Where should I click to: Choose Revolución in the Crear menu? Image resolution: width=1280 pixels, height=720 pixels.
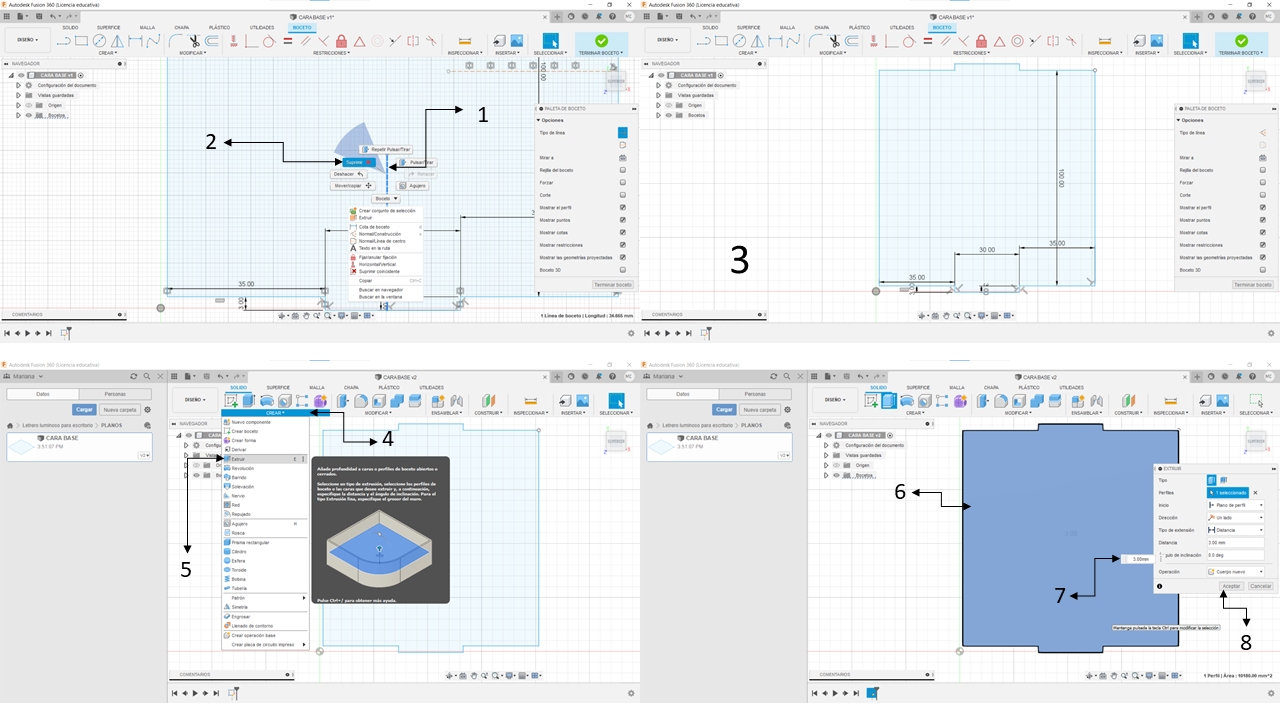[x=265, y=468]
